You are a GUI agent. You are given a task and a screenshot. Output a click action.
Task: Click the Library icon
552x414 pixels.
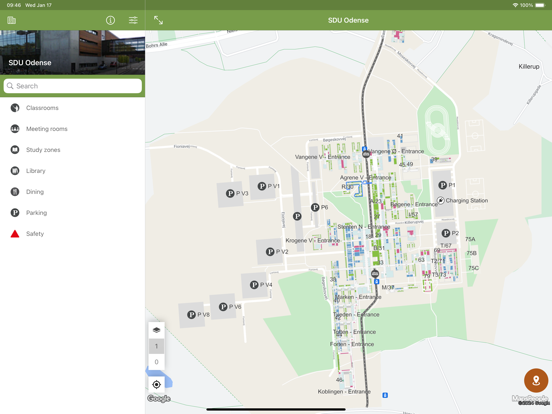point(15,171)
